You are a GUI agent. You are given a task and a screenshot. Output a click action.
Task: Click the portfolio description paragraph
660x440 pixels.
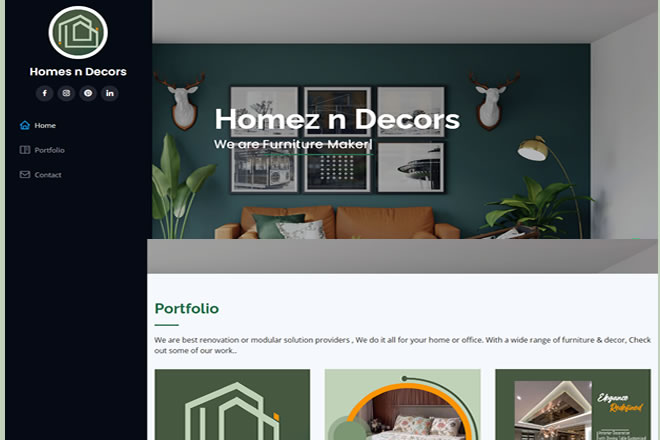[402, 345]
